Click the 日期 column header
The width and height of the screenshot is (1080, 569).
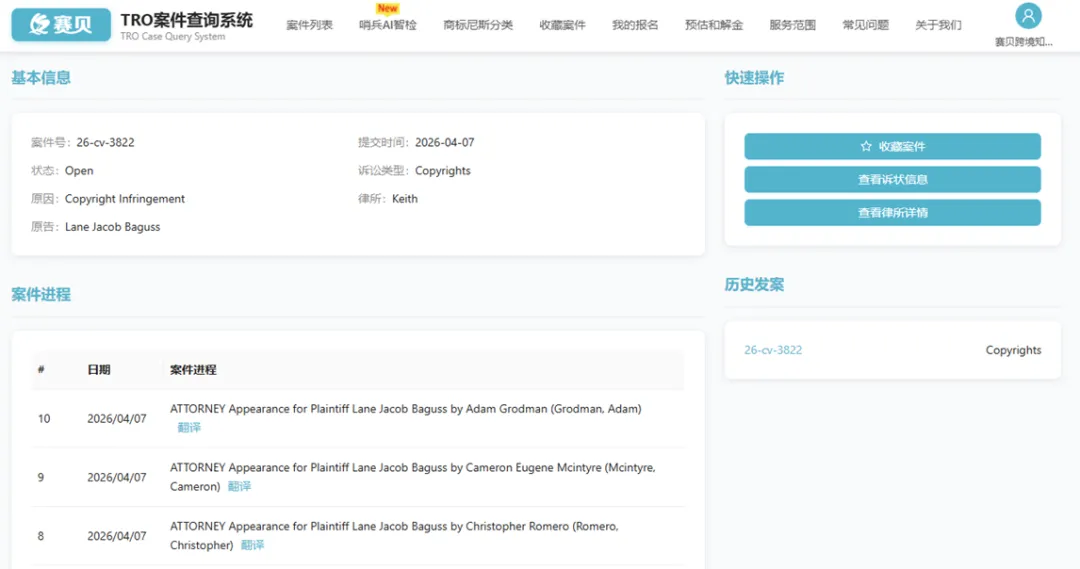pos(98,370)
